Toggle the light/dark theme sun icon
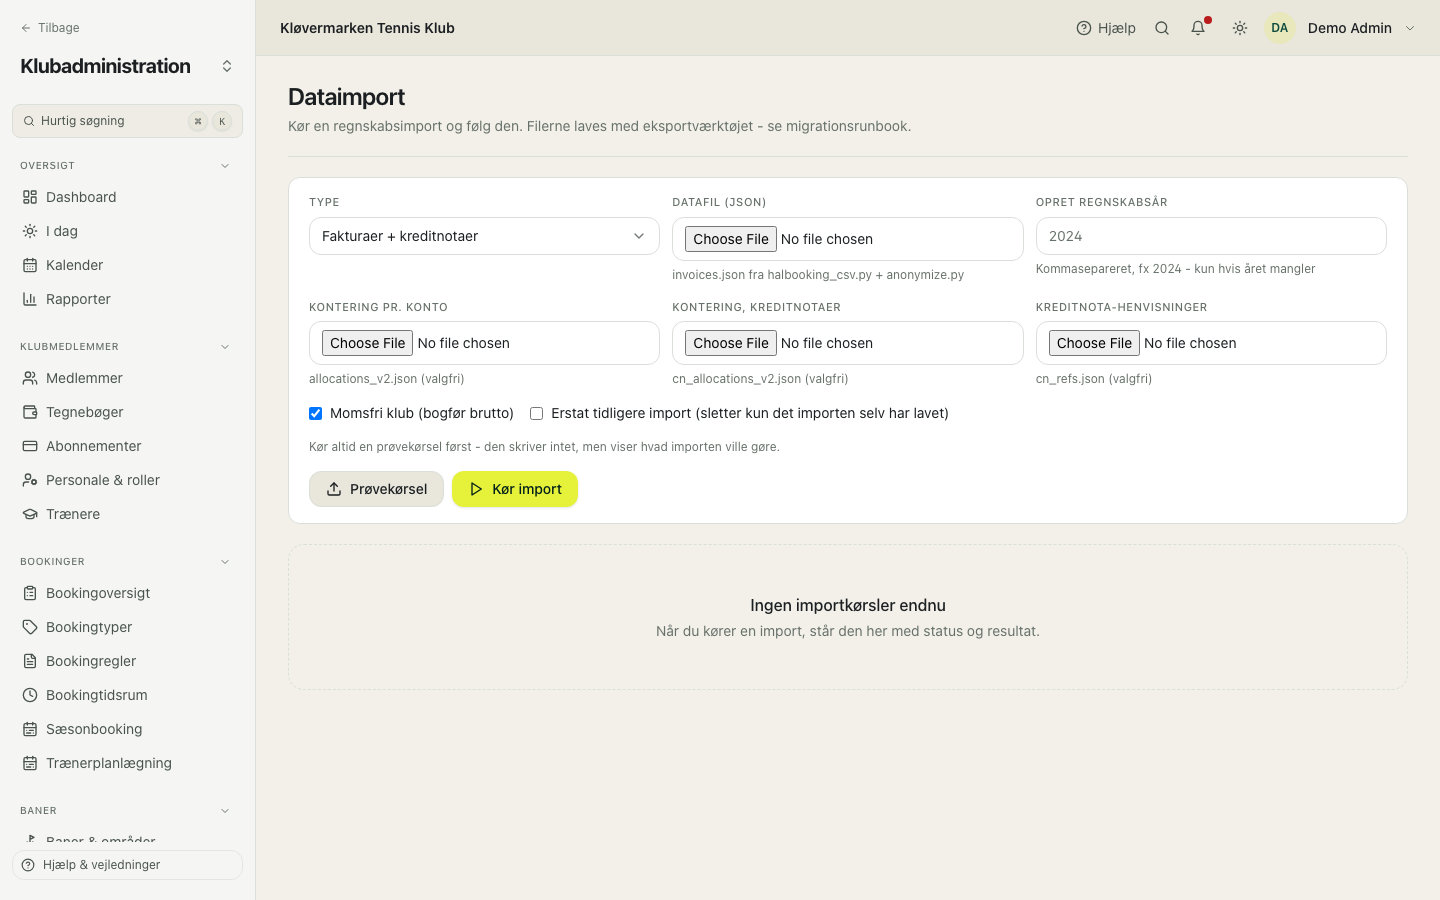Viewport: 1440px width, 900px height. coord(1240,28)
